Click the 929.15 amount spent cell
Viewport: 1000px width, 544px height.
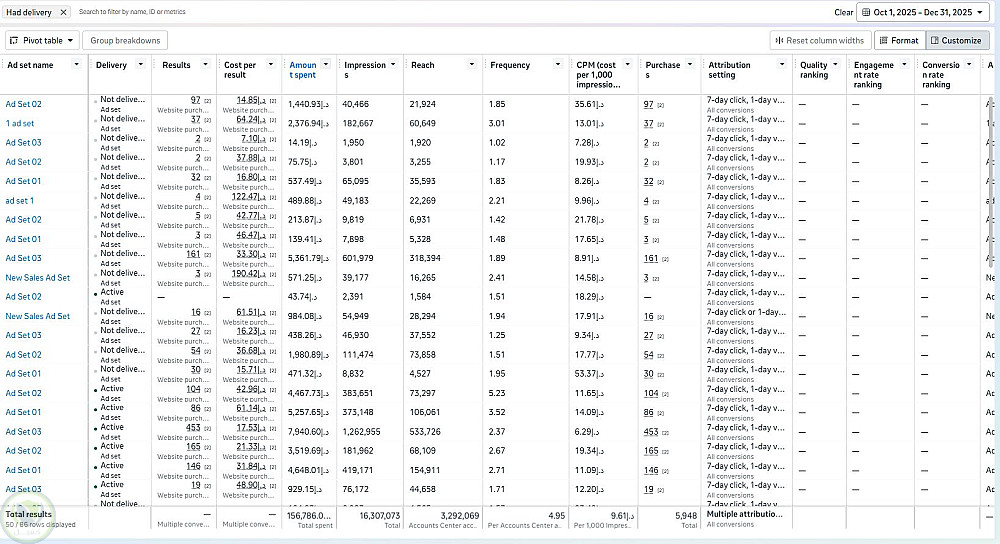(x=304, y=490)
